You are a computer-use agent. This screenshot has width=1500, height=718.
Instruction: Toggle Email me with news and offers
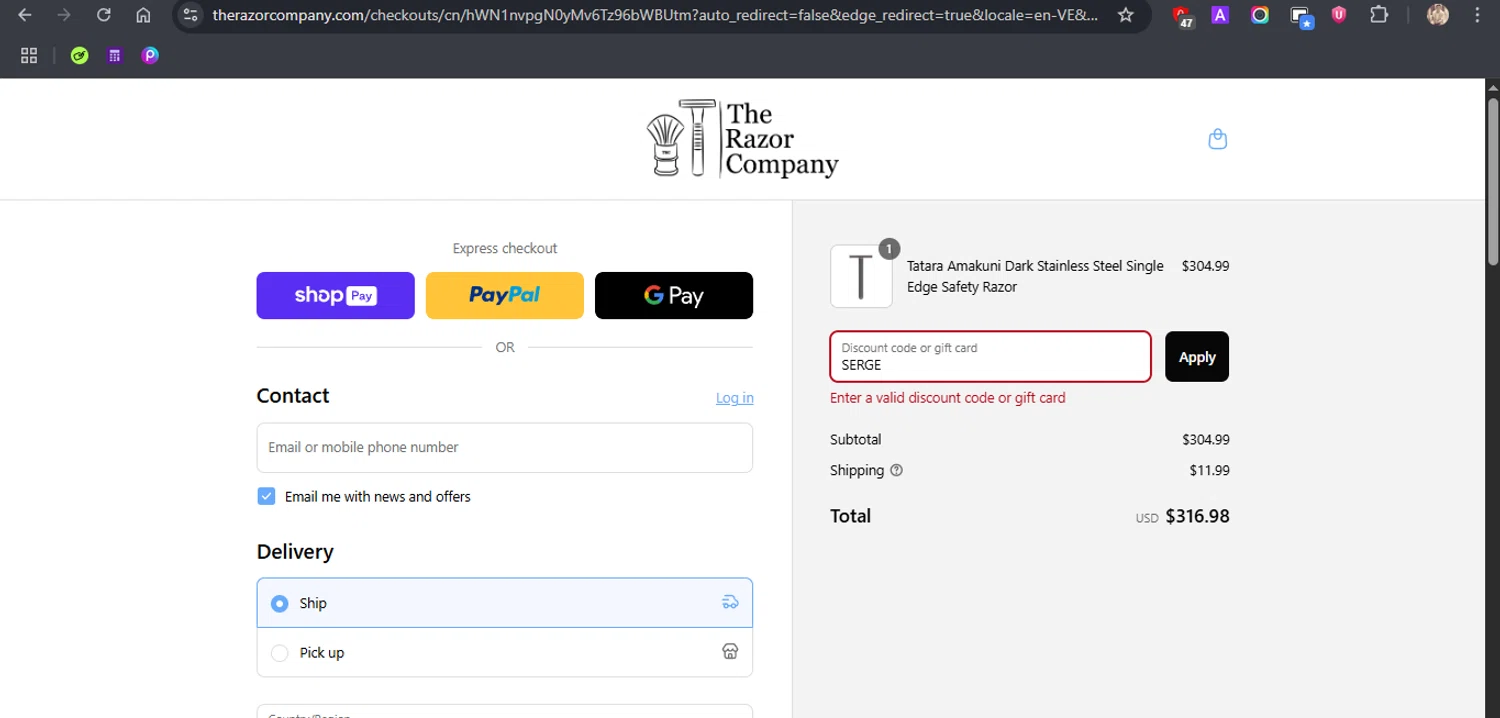266,496
